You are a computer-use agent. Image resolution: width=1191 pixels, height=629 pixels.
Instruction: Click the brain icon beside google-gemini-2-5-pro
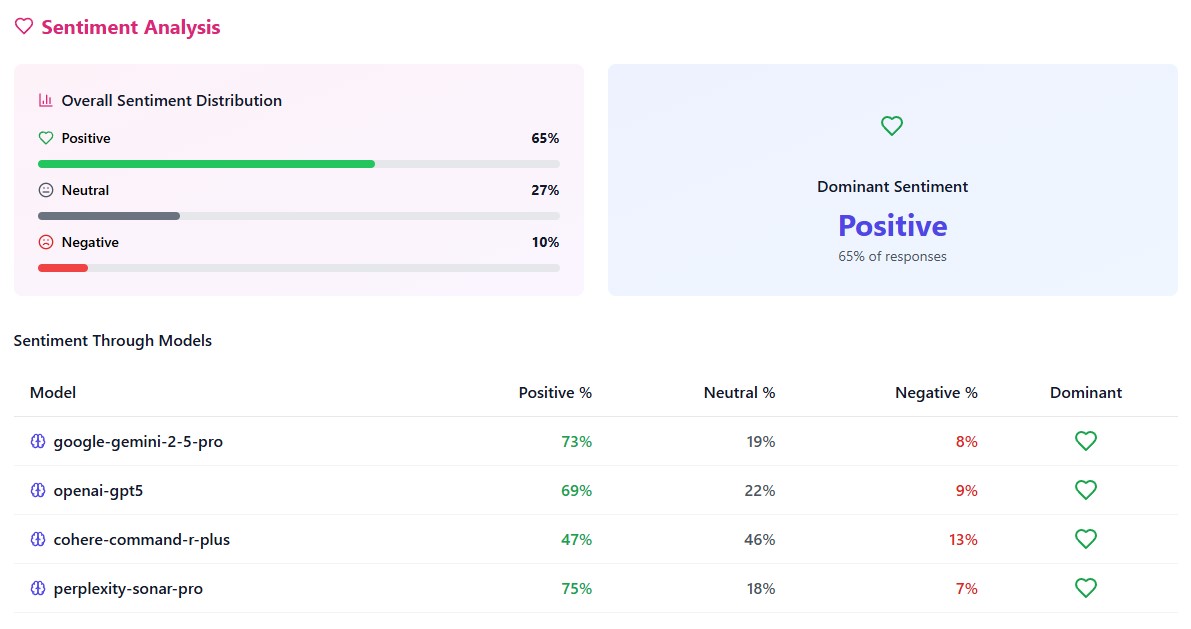pyautogui.click(x=38, y=441)
